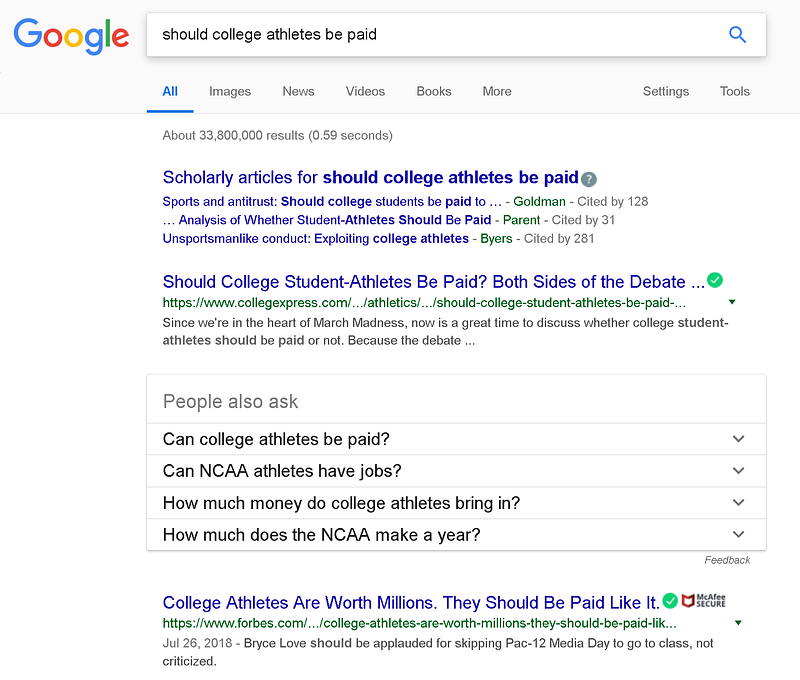Expand "Can NCAA athletes have jobs?" question
Screen dimensions: 800x680
(738, 471)
